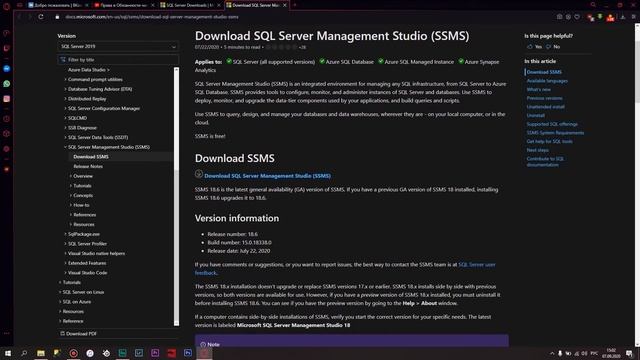The height and width of the screenshot is (360, 640).
Task: Jump to What's new in this article
Action: coord(538,89)
